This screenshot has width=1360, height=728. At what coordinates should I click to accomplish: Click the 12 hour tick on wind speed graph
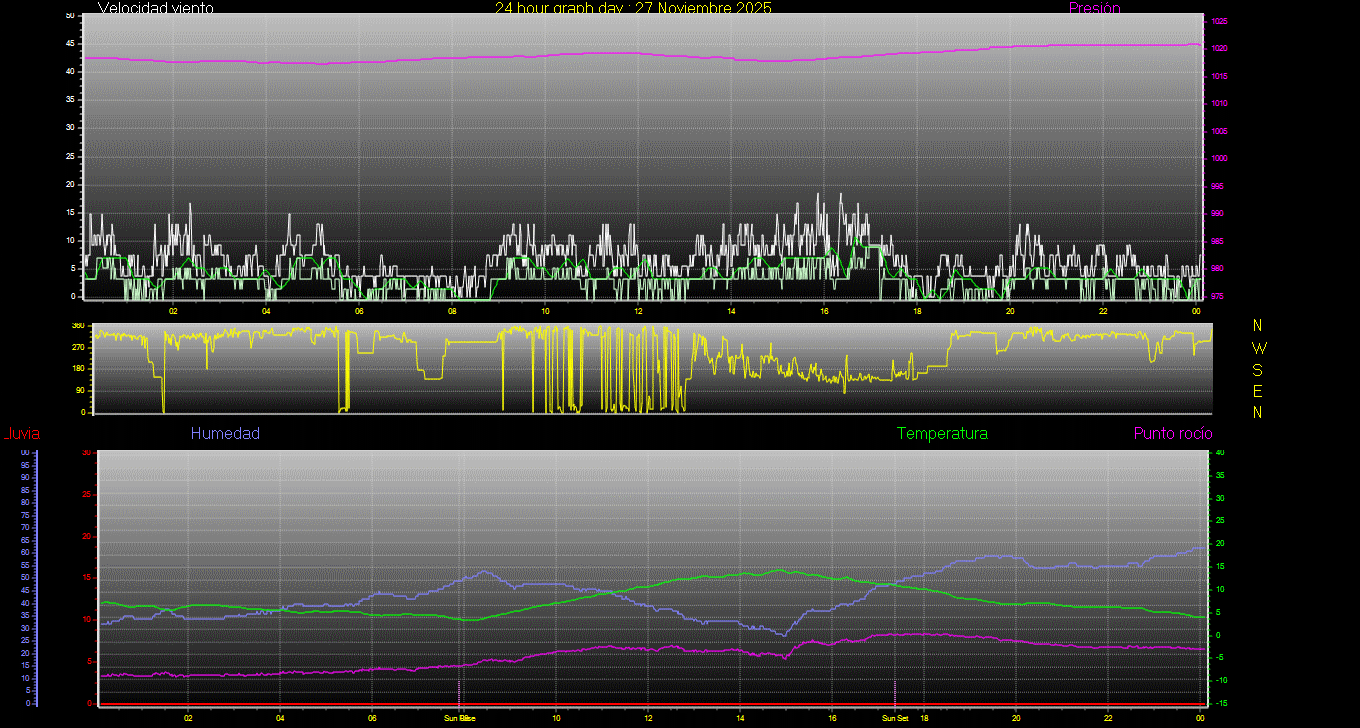(x=638, y=310)
